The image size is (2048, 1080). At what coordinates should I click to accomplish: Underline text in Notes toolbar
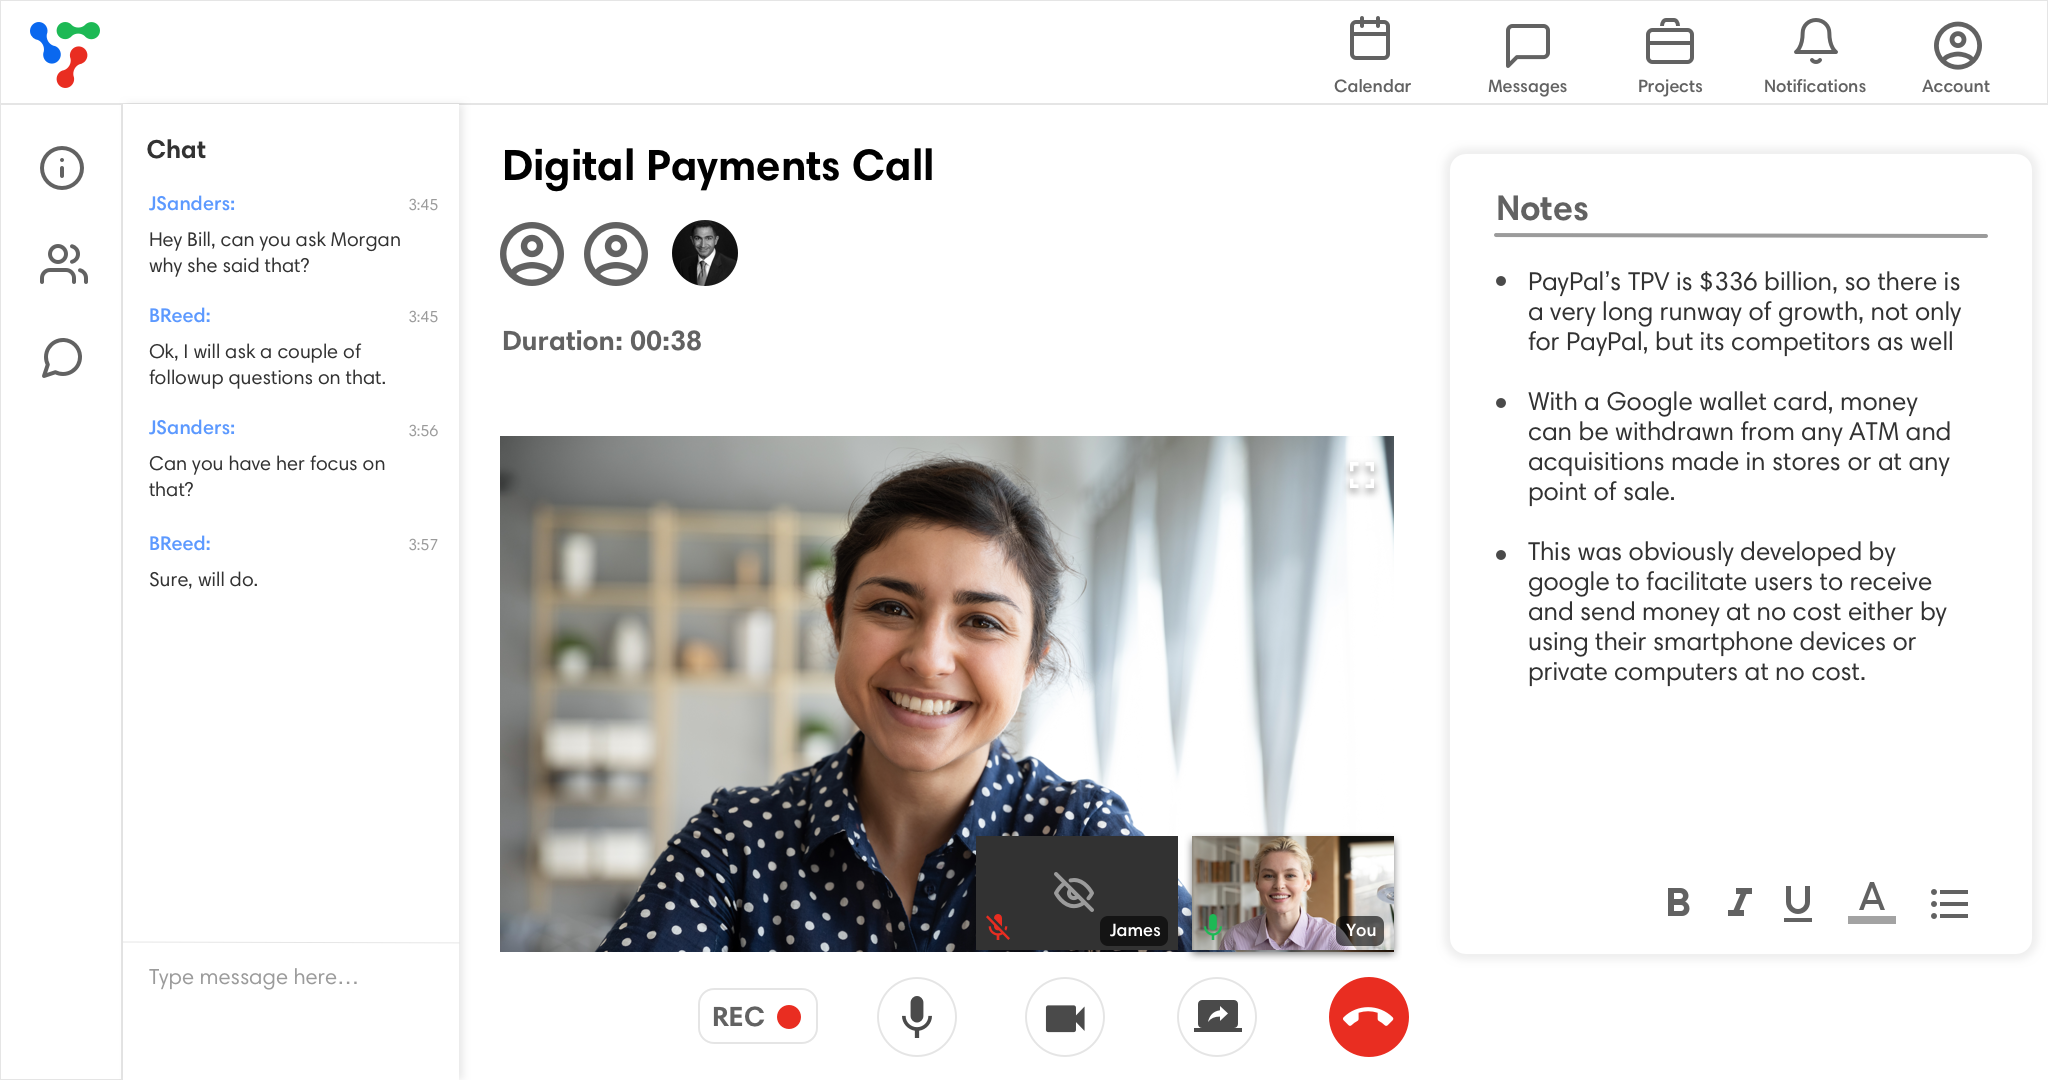[1797, 903]
